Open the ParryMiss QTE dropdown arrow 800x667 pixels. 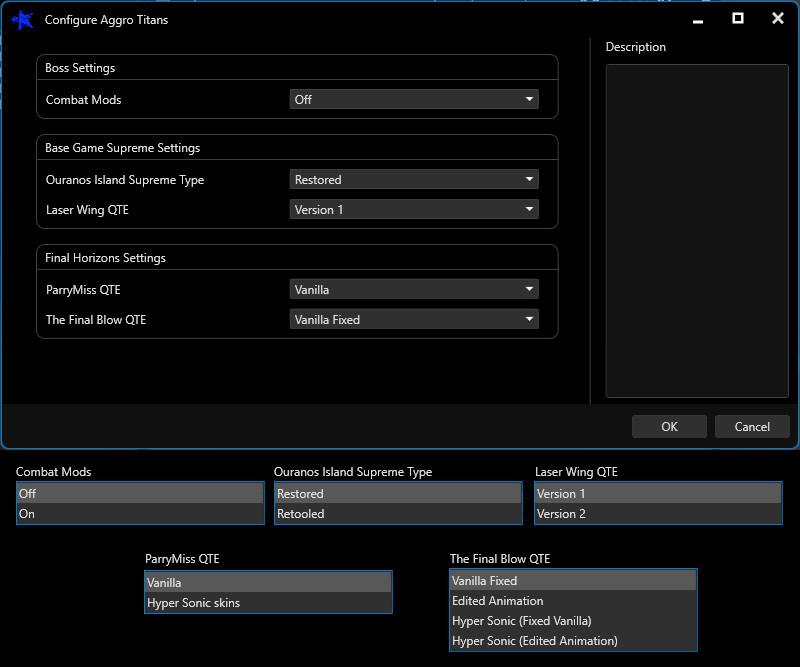click(x=527, y=287)
